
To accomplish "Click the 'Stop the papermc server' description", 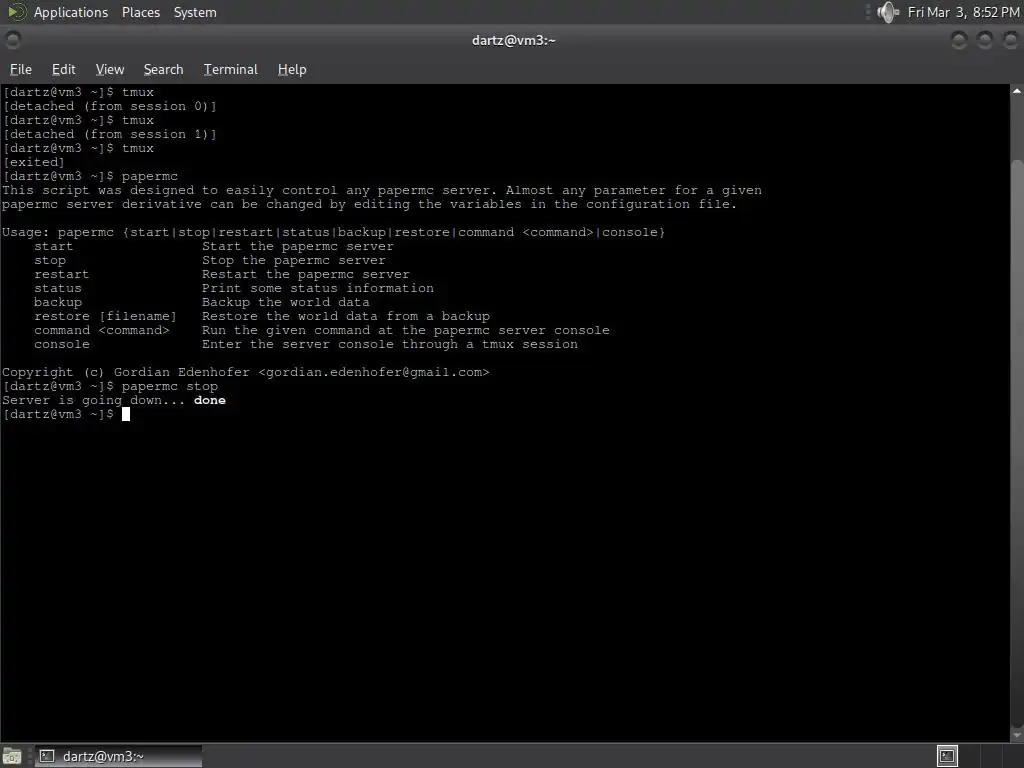I will 294,260.
